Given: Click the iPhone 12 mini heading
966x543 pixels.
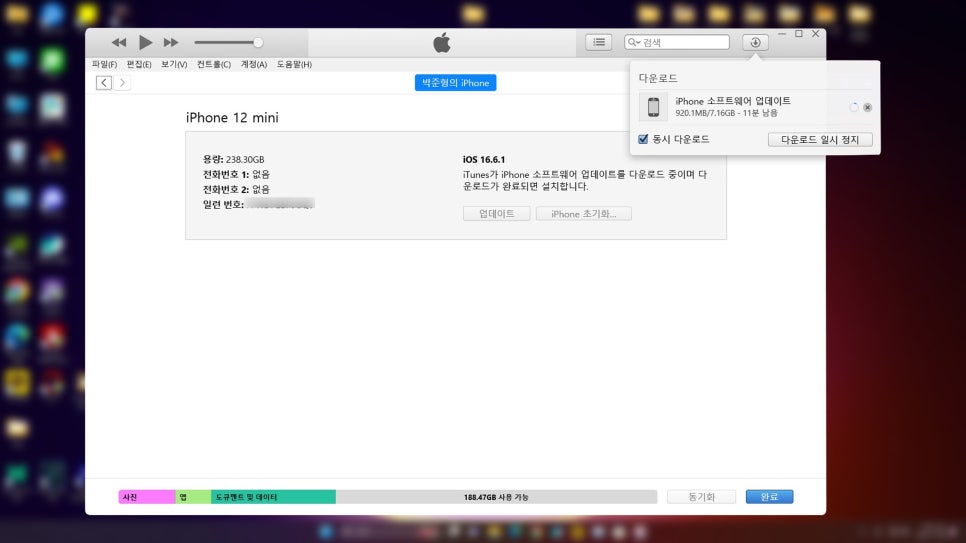Looking at the screenshot, I should click(232, 118).
